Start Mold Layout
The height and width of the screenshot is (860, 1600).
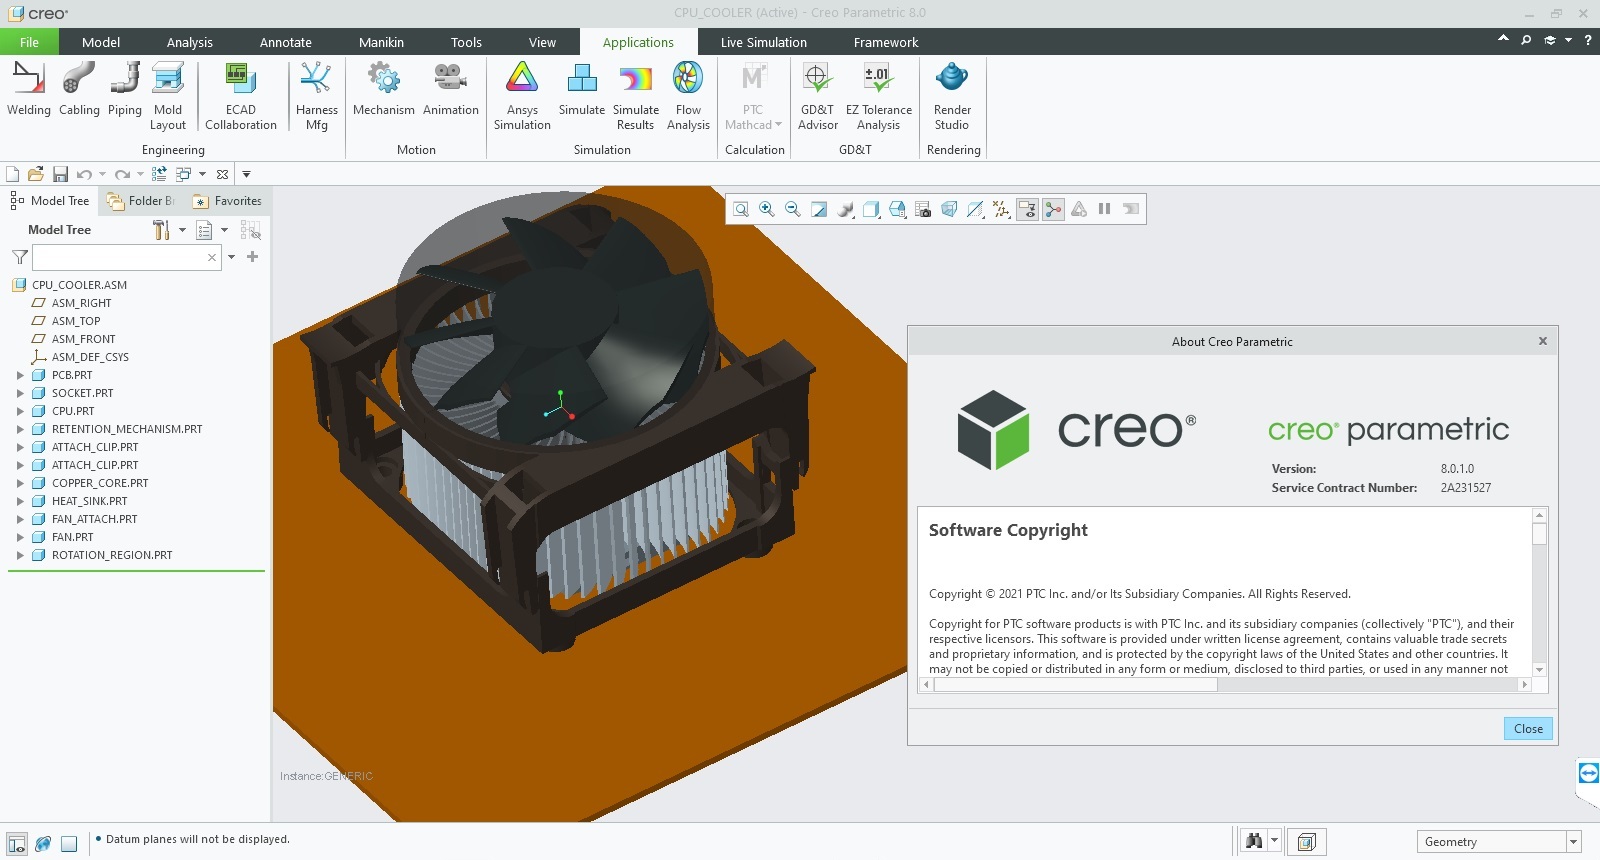168,96
